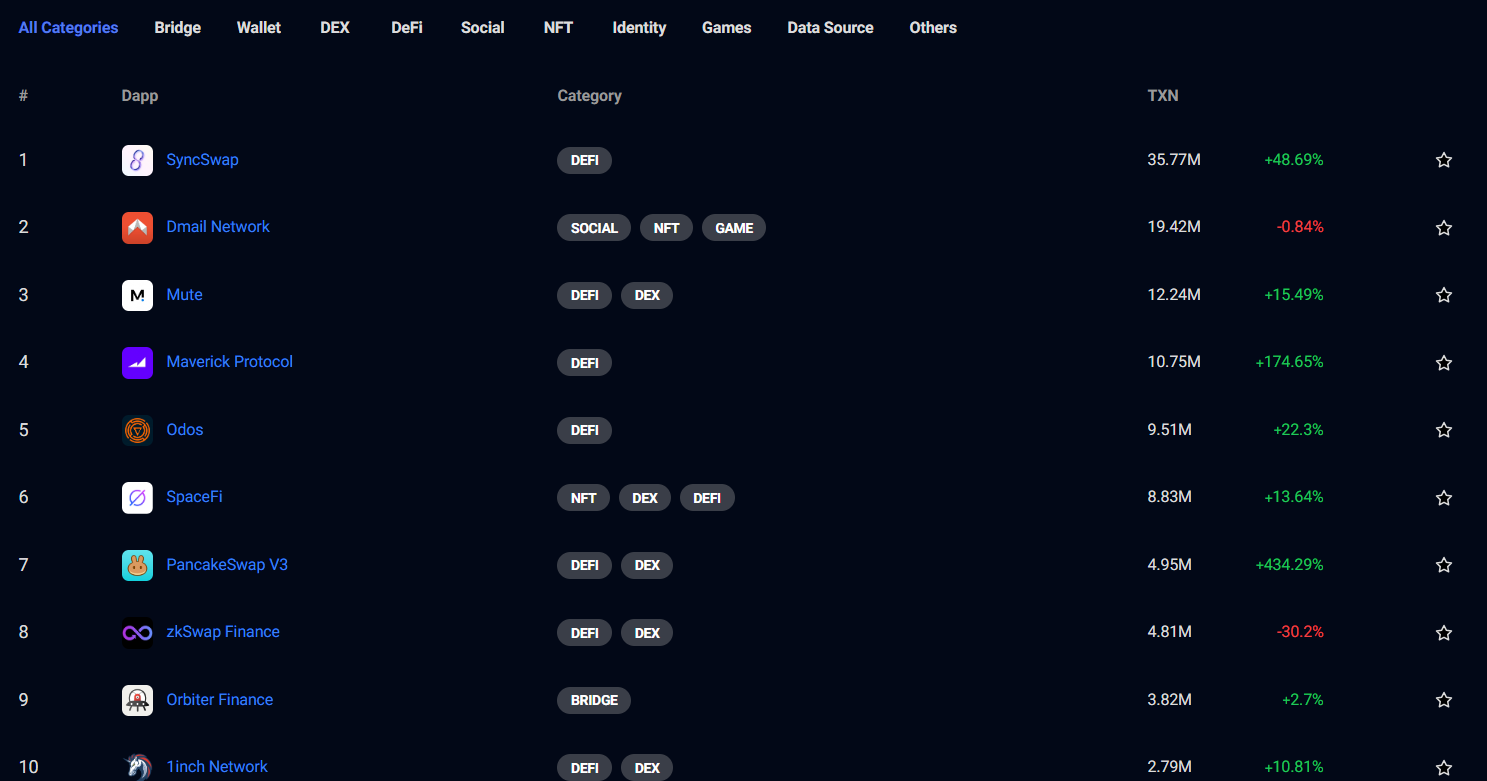The height and width of the screenshot is (781, 1487).
Task: Click the Dmail Network logo icon
Action: coord(137,227)
